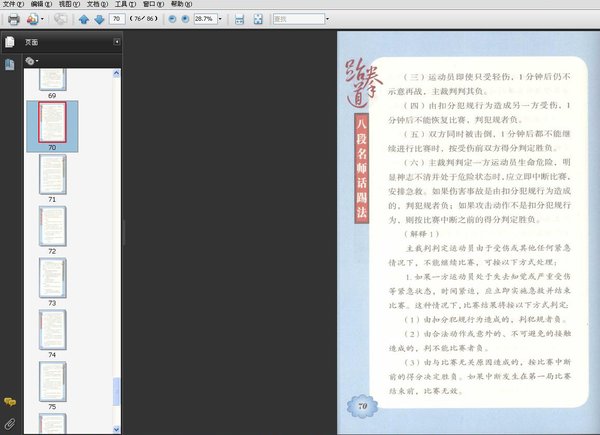The image size is (600, 435).
Task: Click the vertical red banner title 八段名师话踢法
Action: pos(362,168)
